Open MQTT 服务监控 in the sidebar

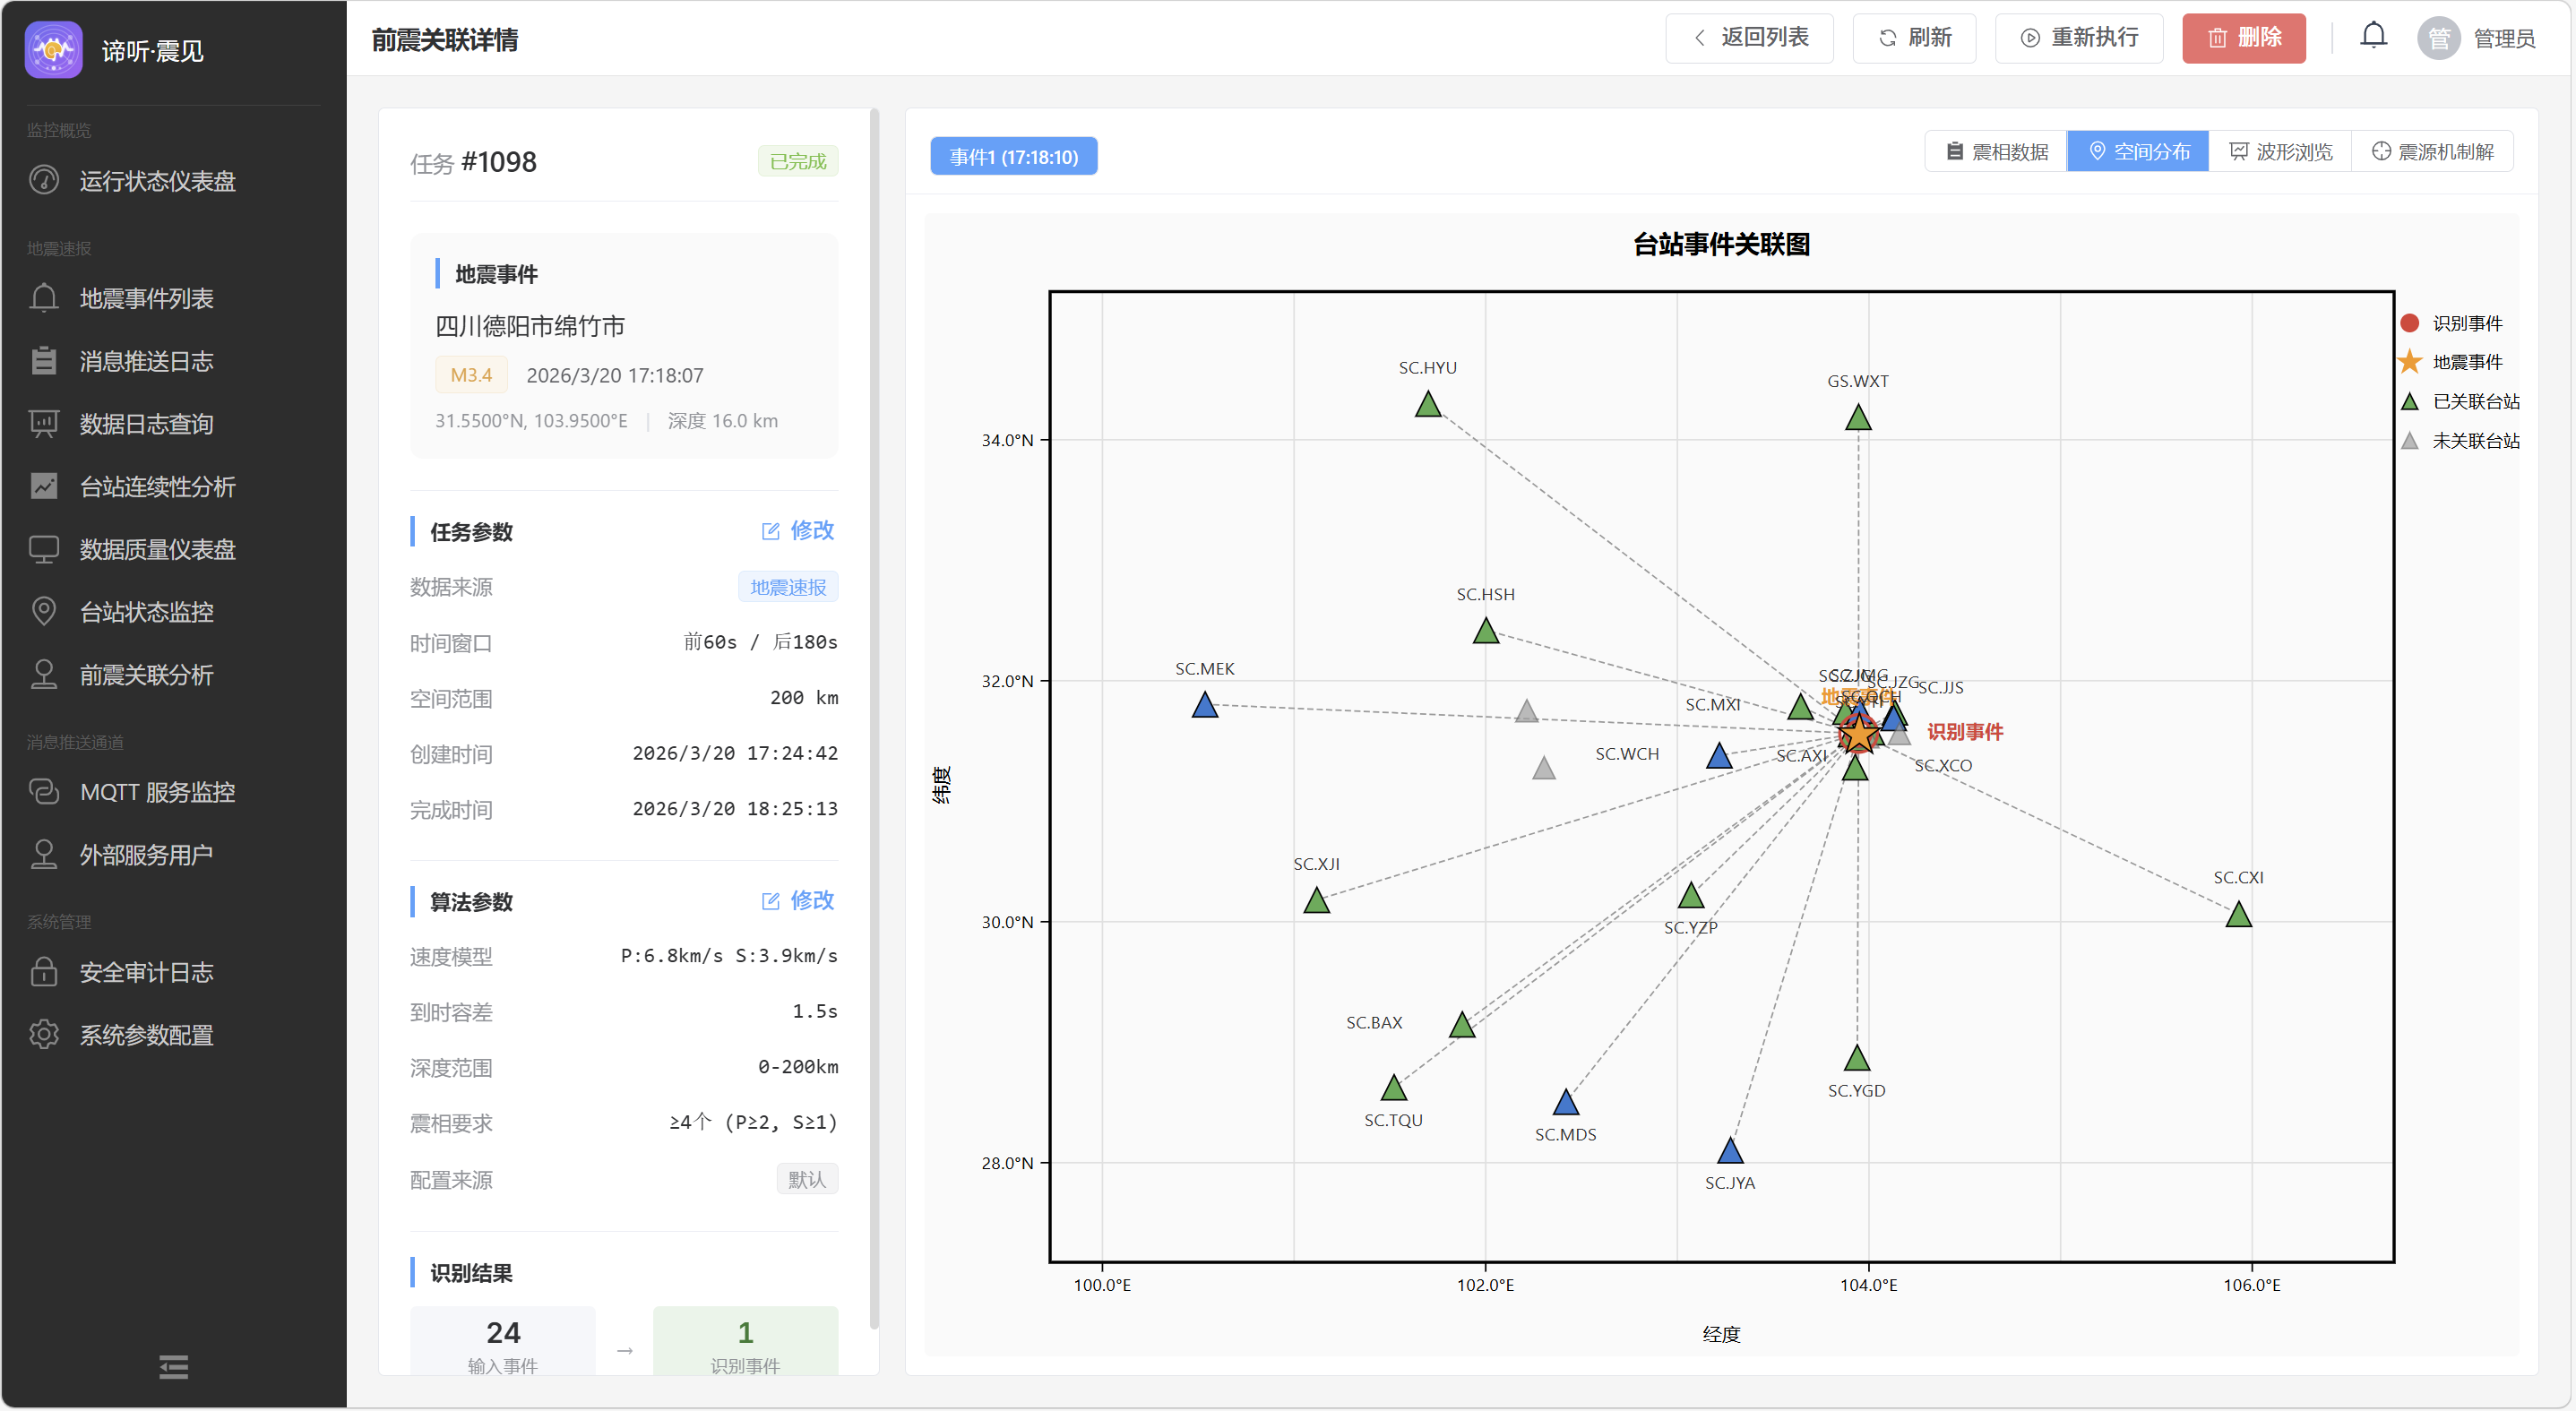(x=157, y=792)
